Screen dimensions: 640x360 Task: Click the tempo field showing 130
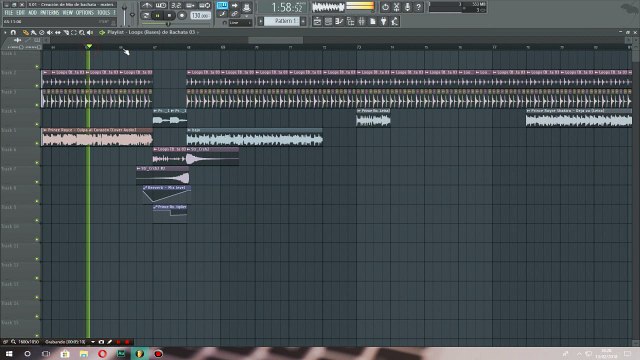coord(200,16)
